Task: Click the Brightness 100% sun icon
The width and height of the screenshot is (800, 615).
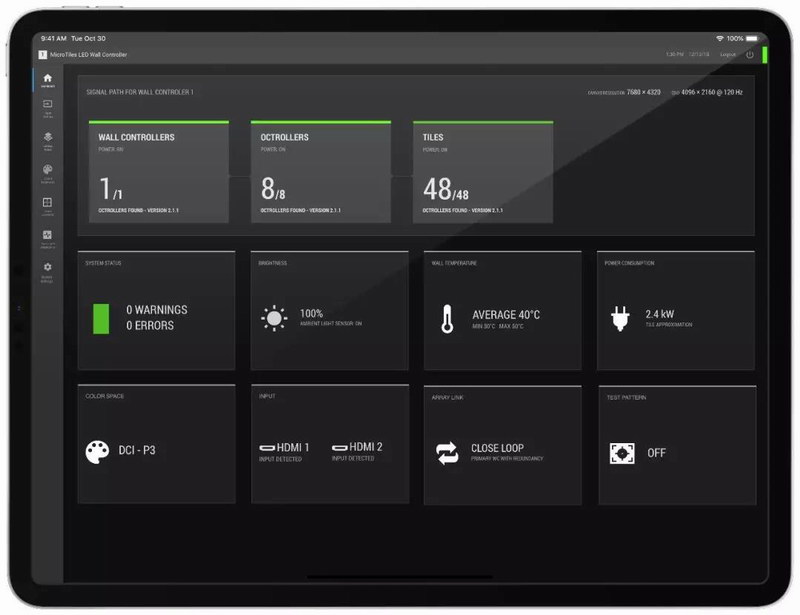Action: [x=274, y=318]
